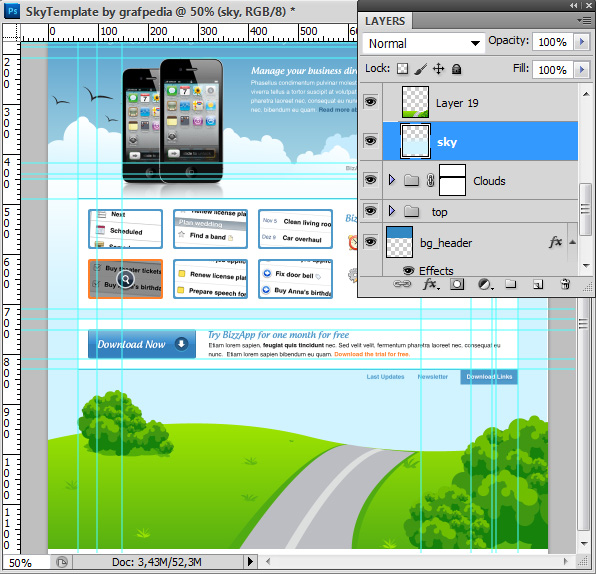Expand the Clouds layer group

[392, 180]
